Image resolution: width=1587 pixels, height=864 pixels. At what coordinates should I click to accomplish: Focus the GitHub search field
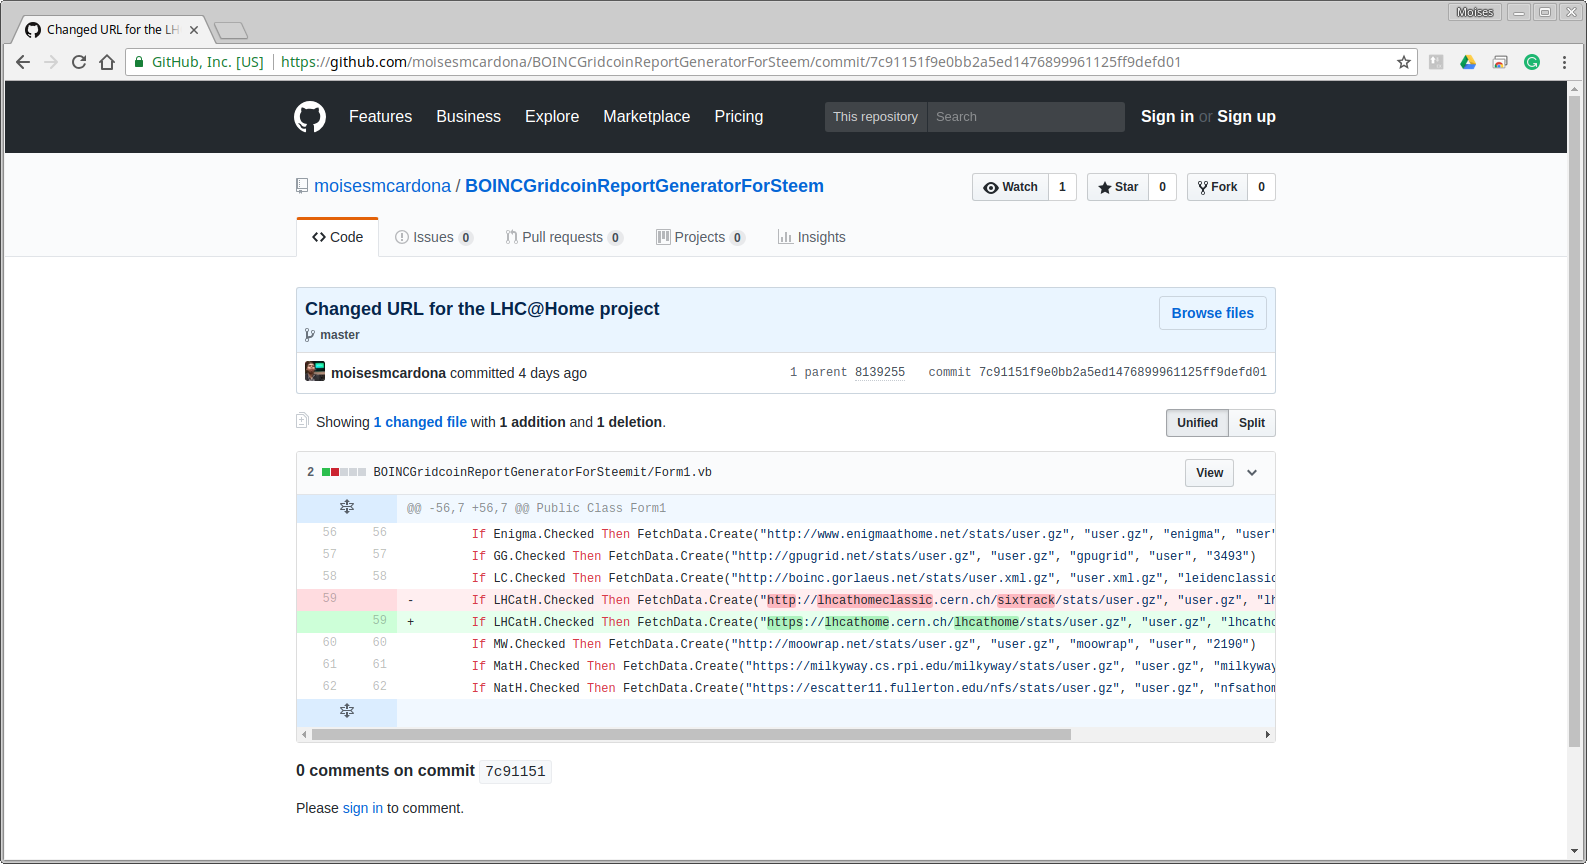[1026, 117]
